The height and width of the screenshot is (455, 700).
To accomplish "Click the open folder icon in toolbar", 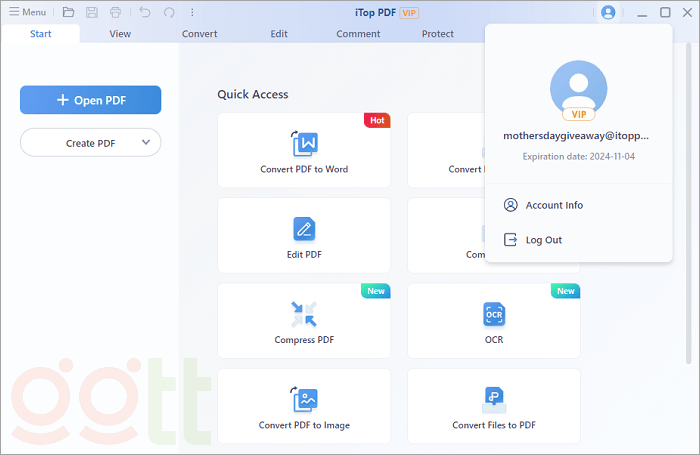I will tap(68, 12).
